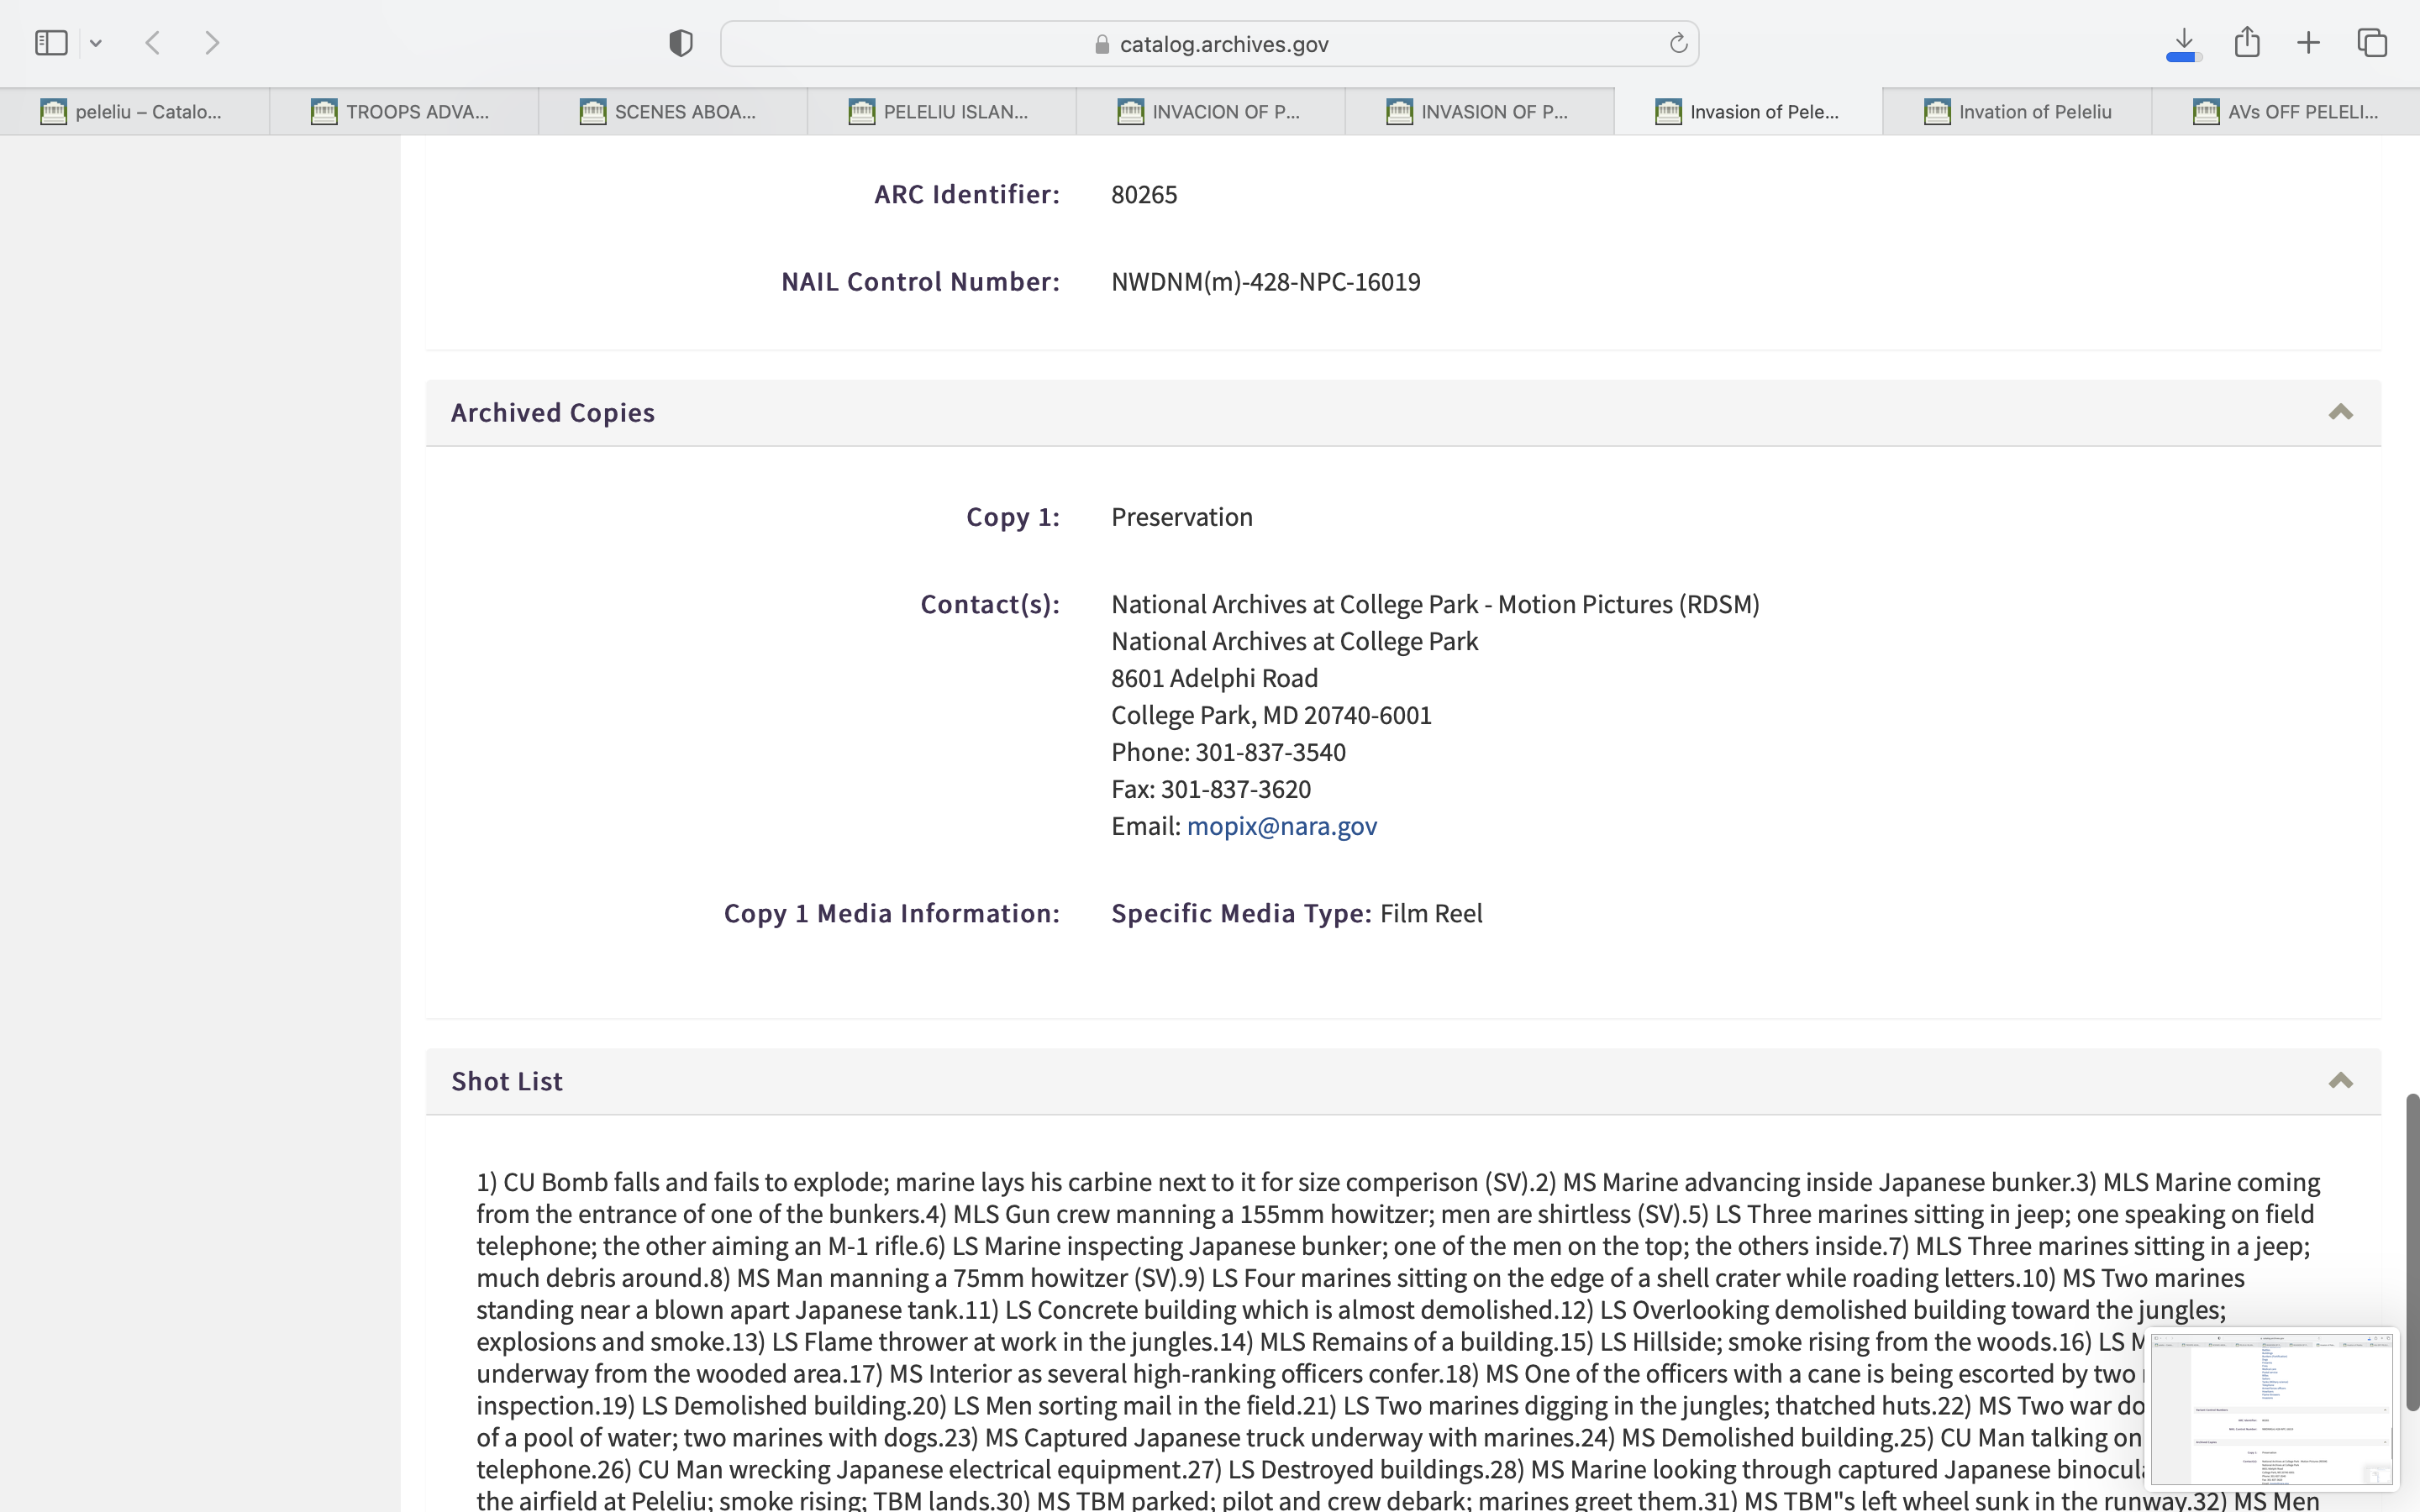
Task: Open the Share menu icon
Action: point(2247,43)
